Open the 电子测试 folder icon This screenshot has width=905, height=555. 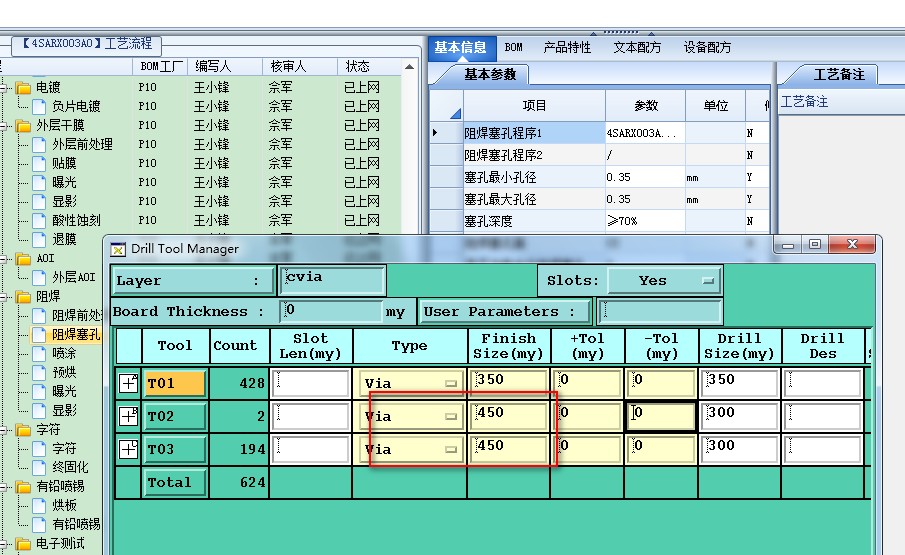tap(23, 545)
